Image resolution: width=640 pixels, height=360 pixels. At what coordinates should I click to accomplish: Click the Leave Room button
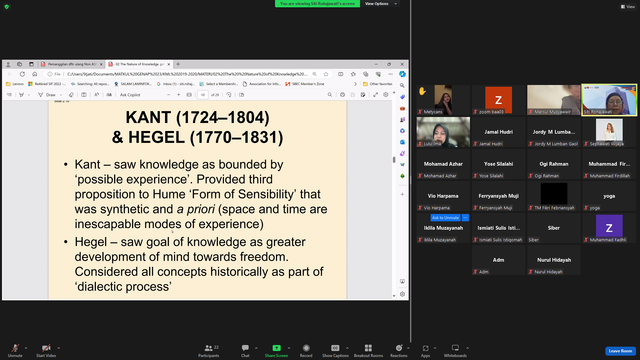[x=620, y=351]
